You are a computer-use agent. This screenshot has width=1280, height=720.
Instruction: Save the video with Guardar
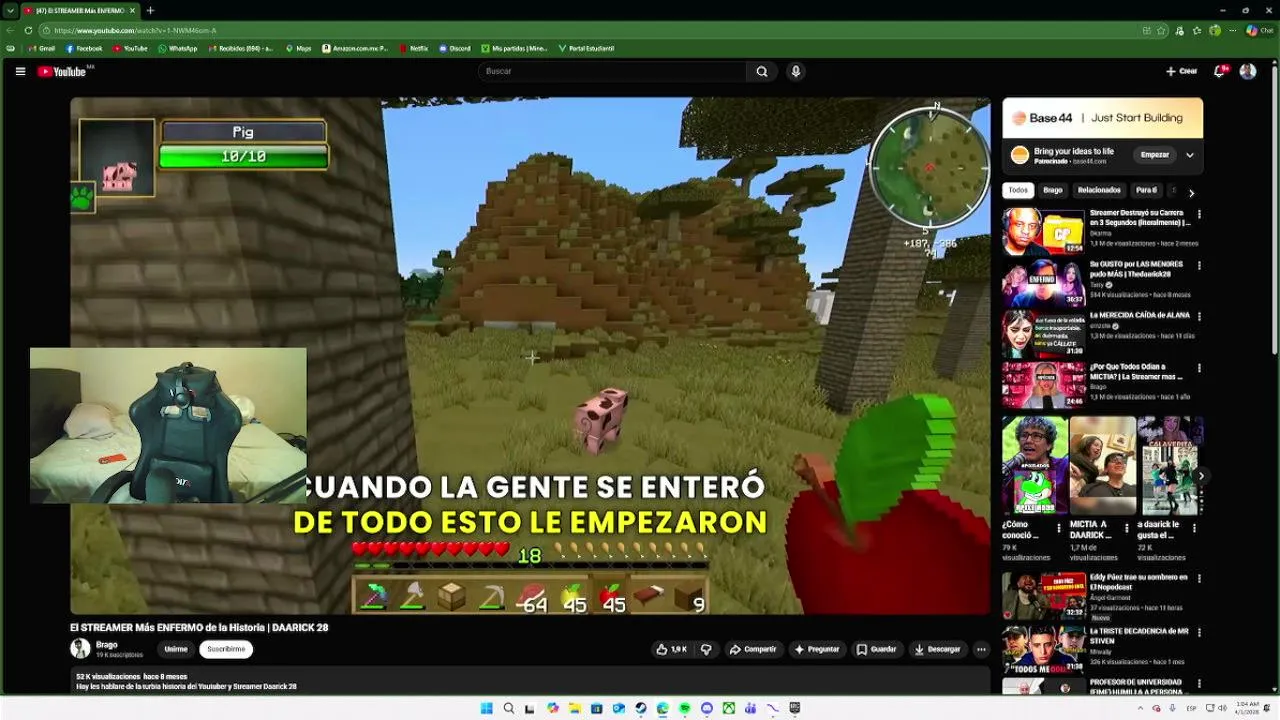(877, 649)
